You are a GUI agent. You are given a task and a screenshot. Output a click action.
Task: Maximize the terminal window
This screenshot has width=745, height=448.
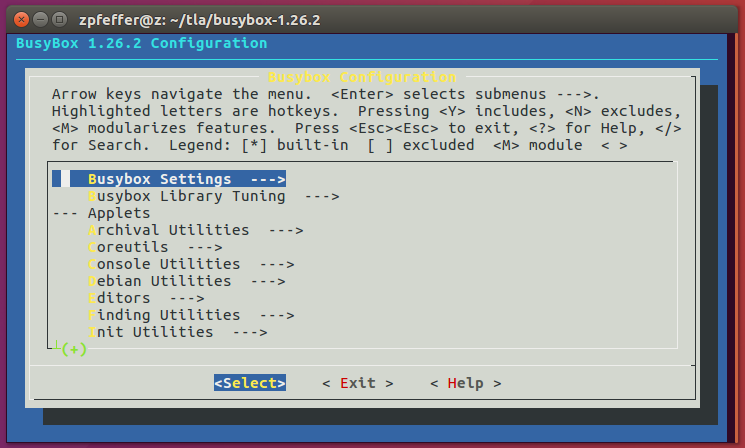(x=59, y=19)
